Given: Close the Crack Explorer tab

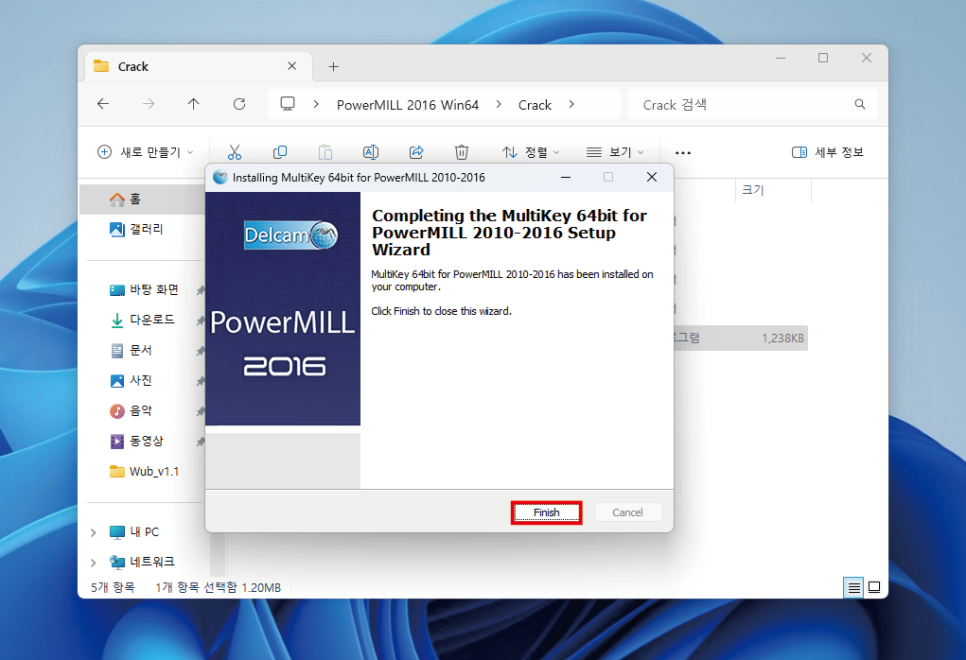Looking at the screenshot, I should pyautogui.click(x=292, y=66).
